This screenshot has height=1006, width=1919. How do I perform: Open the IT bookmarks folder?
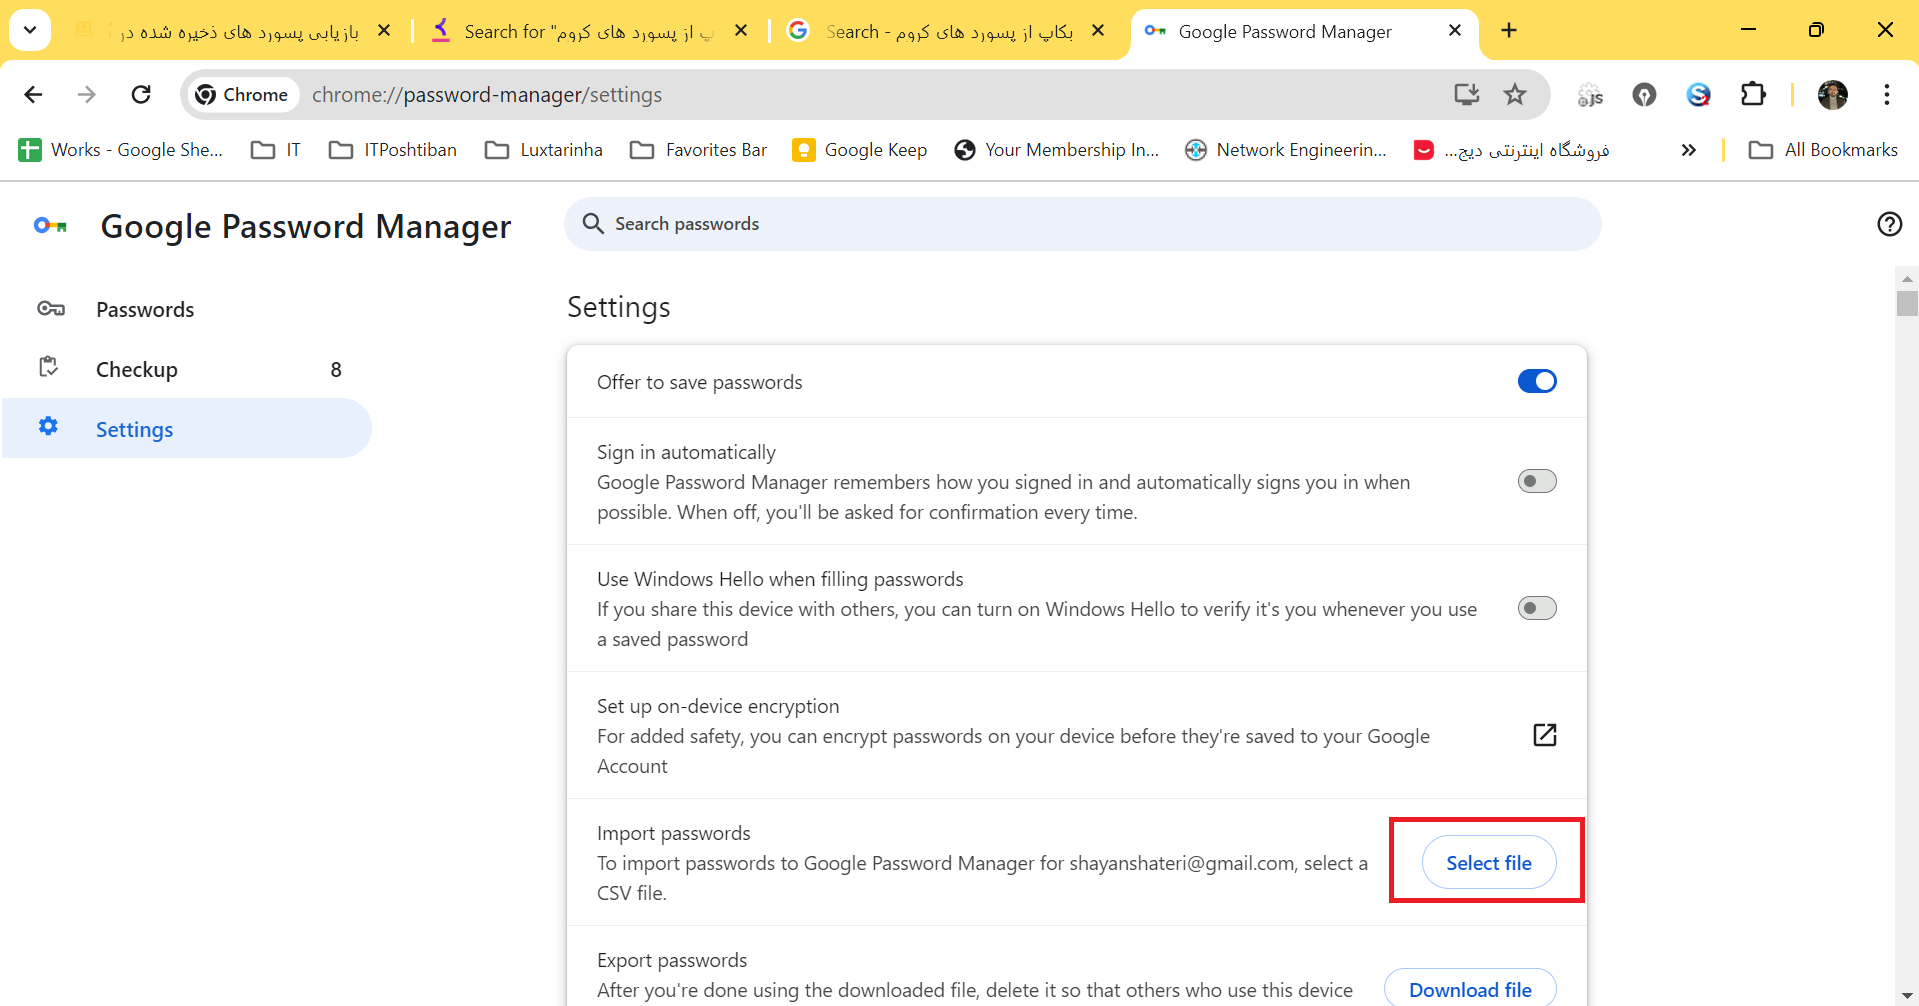click(275, 150)
